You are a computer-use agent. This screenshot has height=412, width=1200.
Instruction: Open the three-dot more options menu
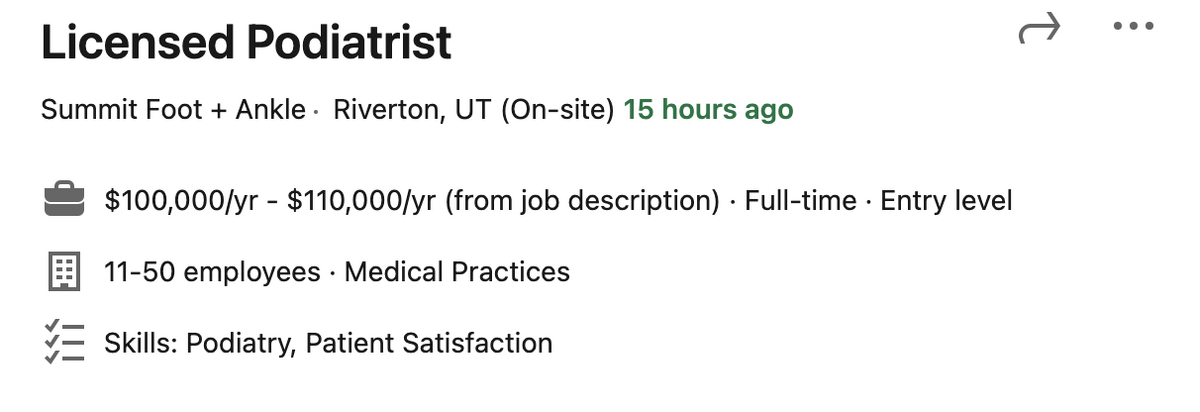coord(1133,27)
